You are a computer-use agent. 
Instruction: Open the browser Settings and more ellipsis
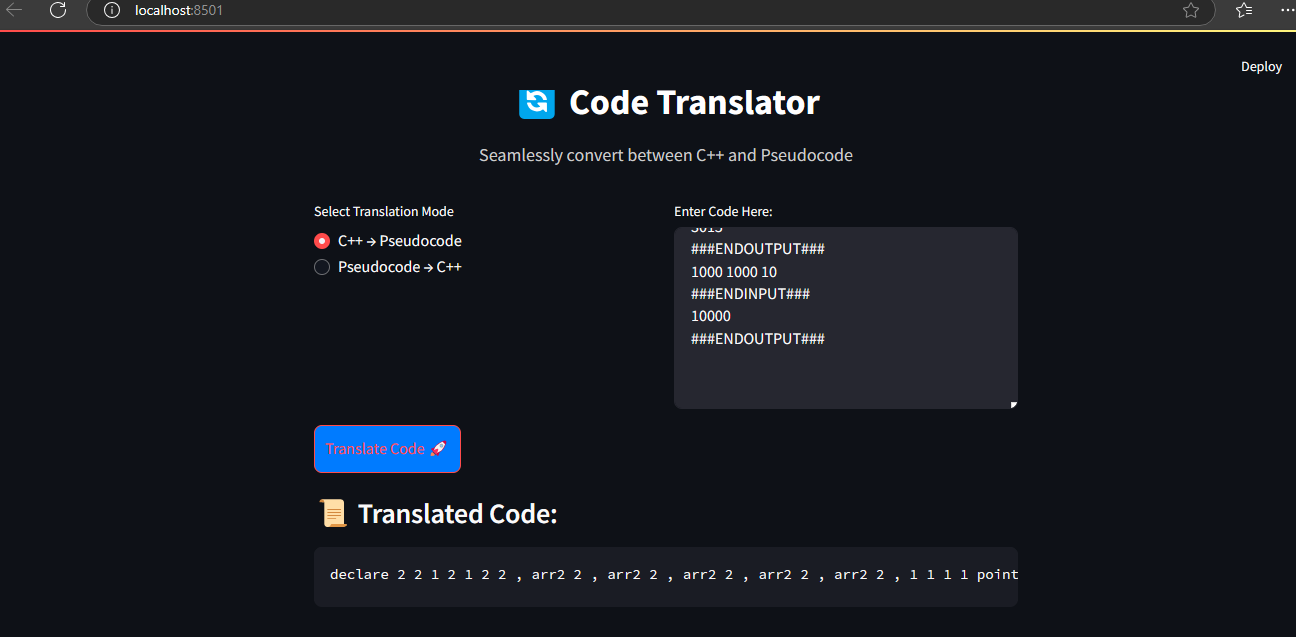point(1285,10)
